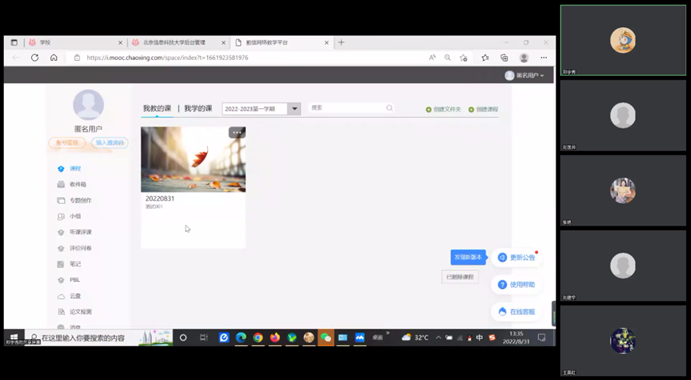
Task: Select the 我教的课 tab
Action: [157, 108]
